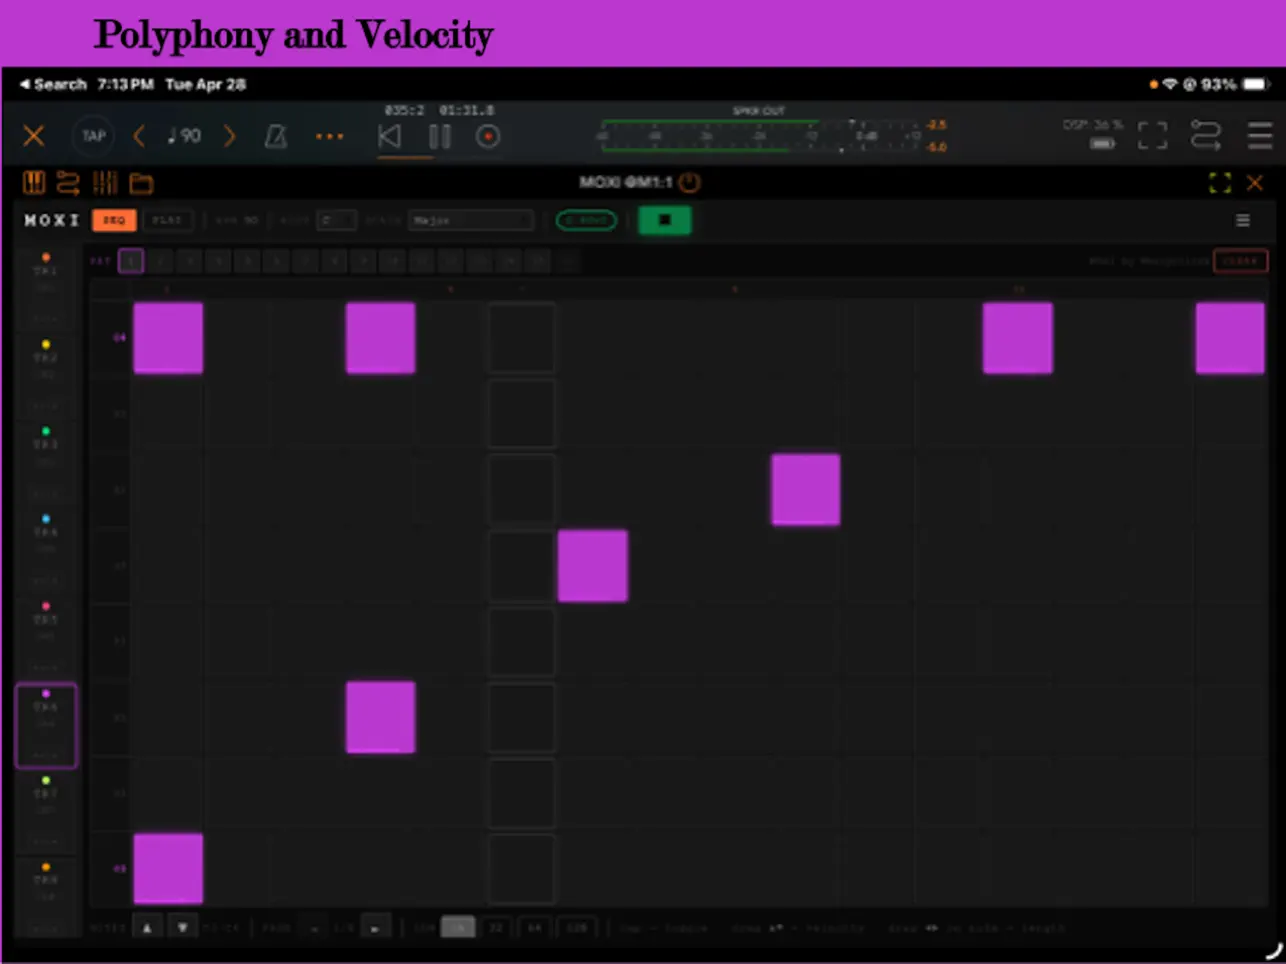Shift notes down with the down arrow

[182, 928]
